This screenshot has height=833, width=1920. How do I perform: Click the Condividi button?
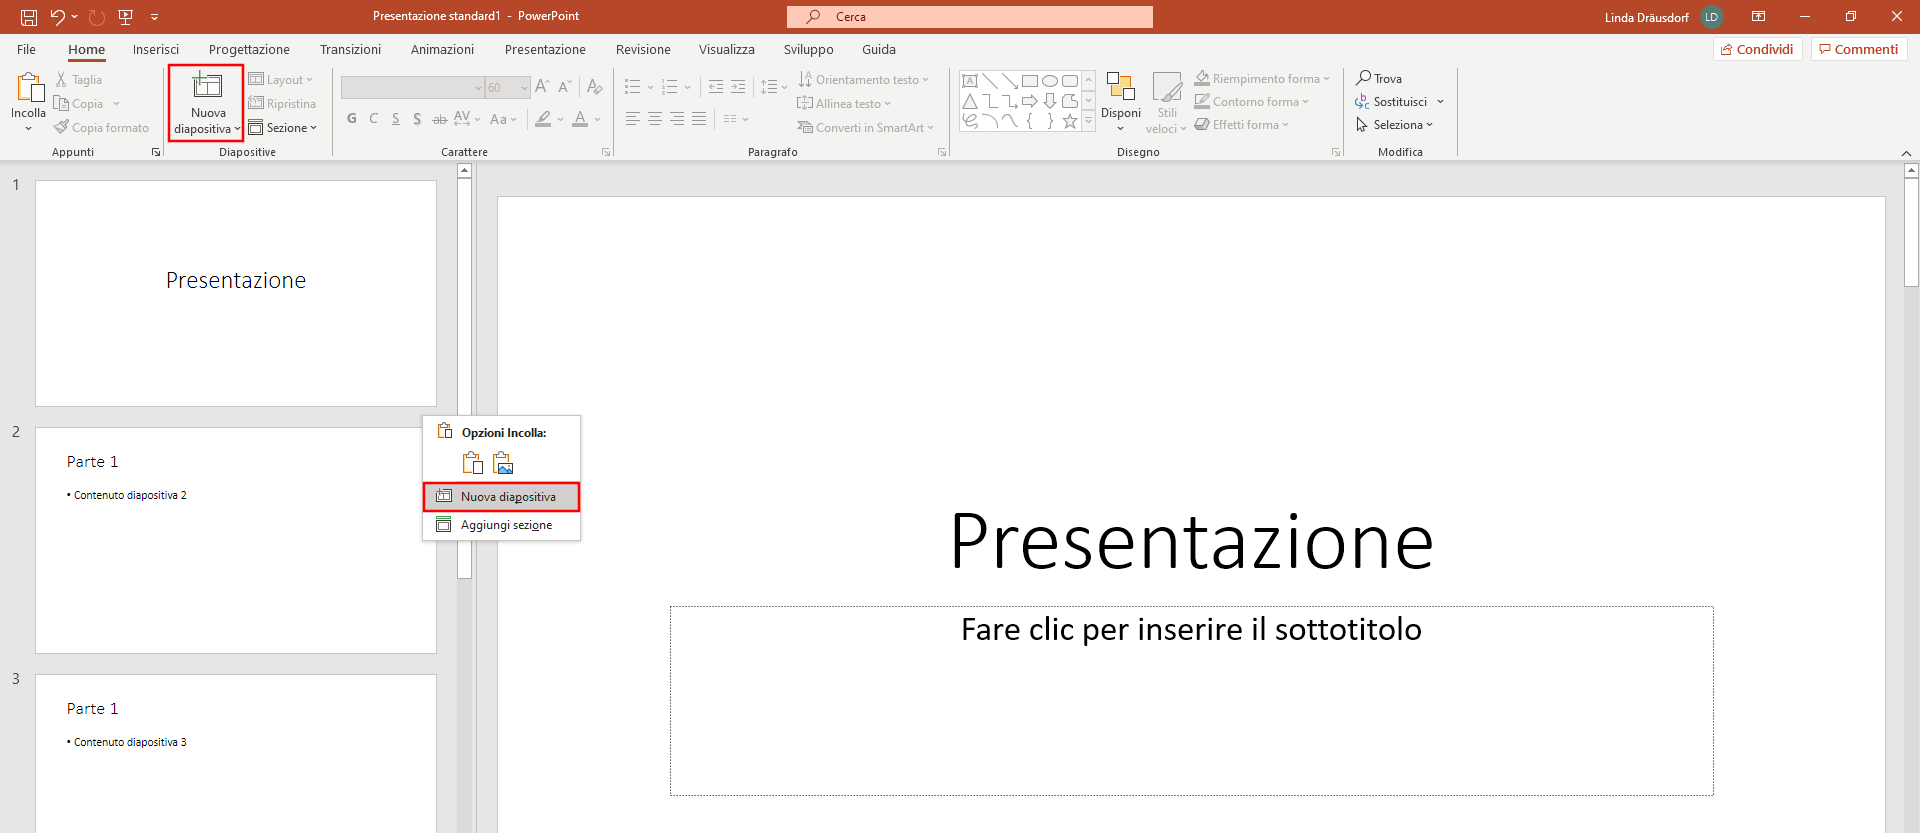pos(1757,49)
